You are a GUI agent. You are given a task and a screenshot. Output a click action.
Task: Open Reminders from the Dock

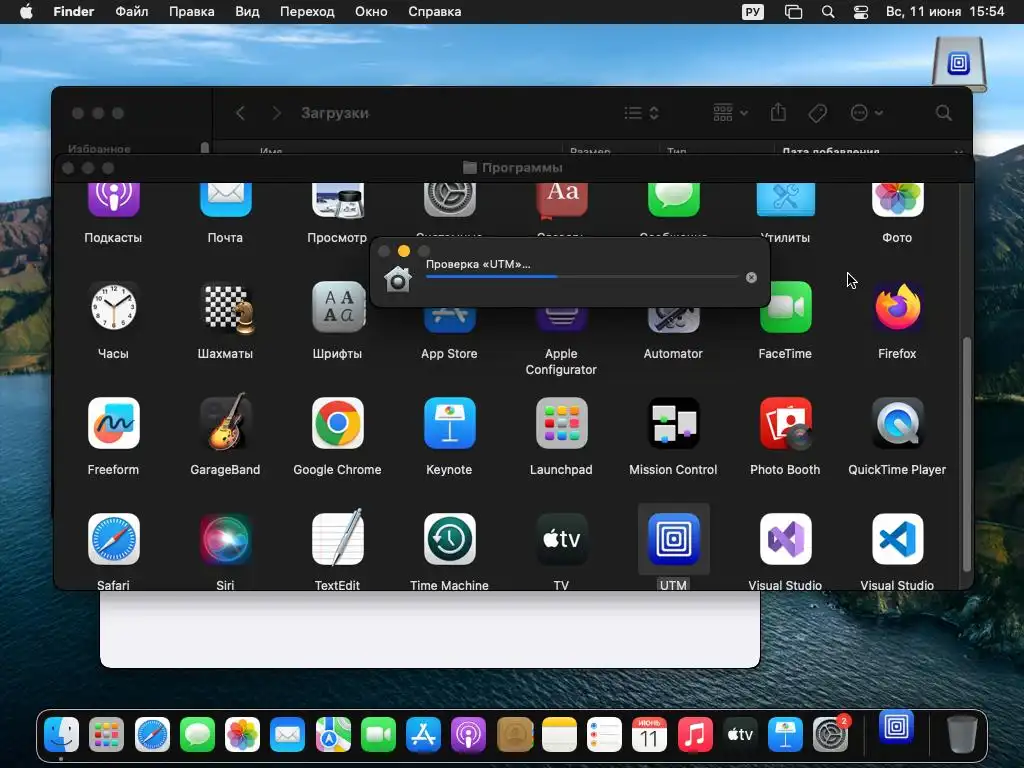pos(604,734)
